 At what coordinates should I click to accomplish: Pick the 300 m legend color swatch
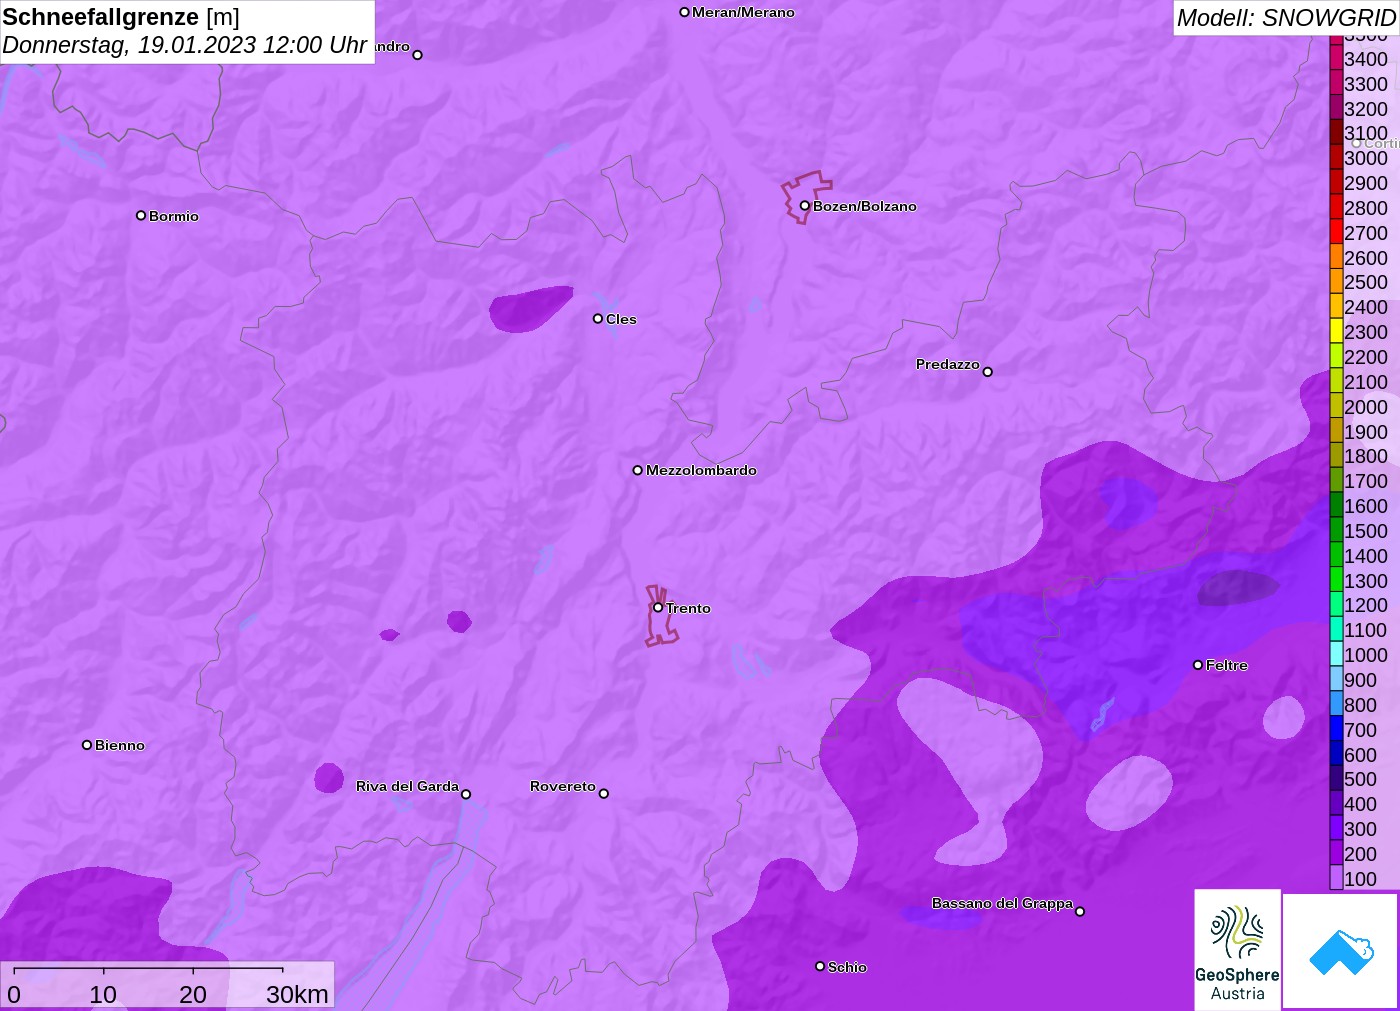click(1336, 828)
